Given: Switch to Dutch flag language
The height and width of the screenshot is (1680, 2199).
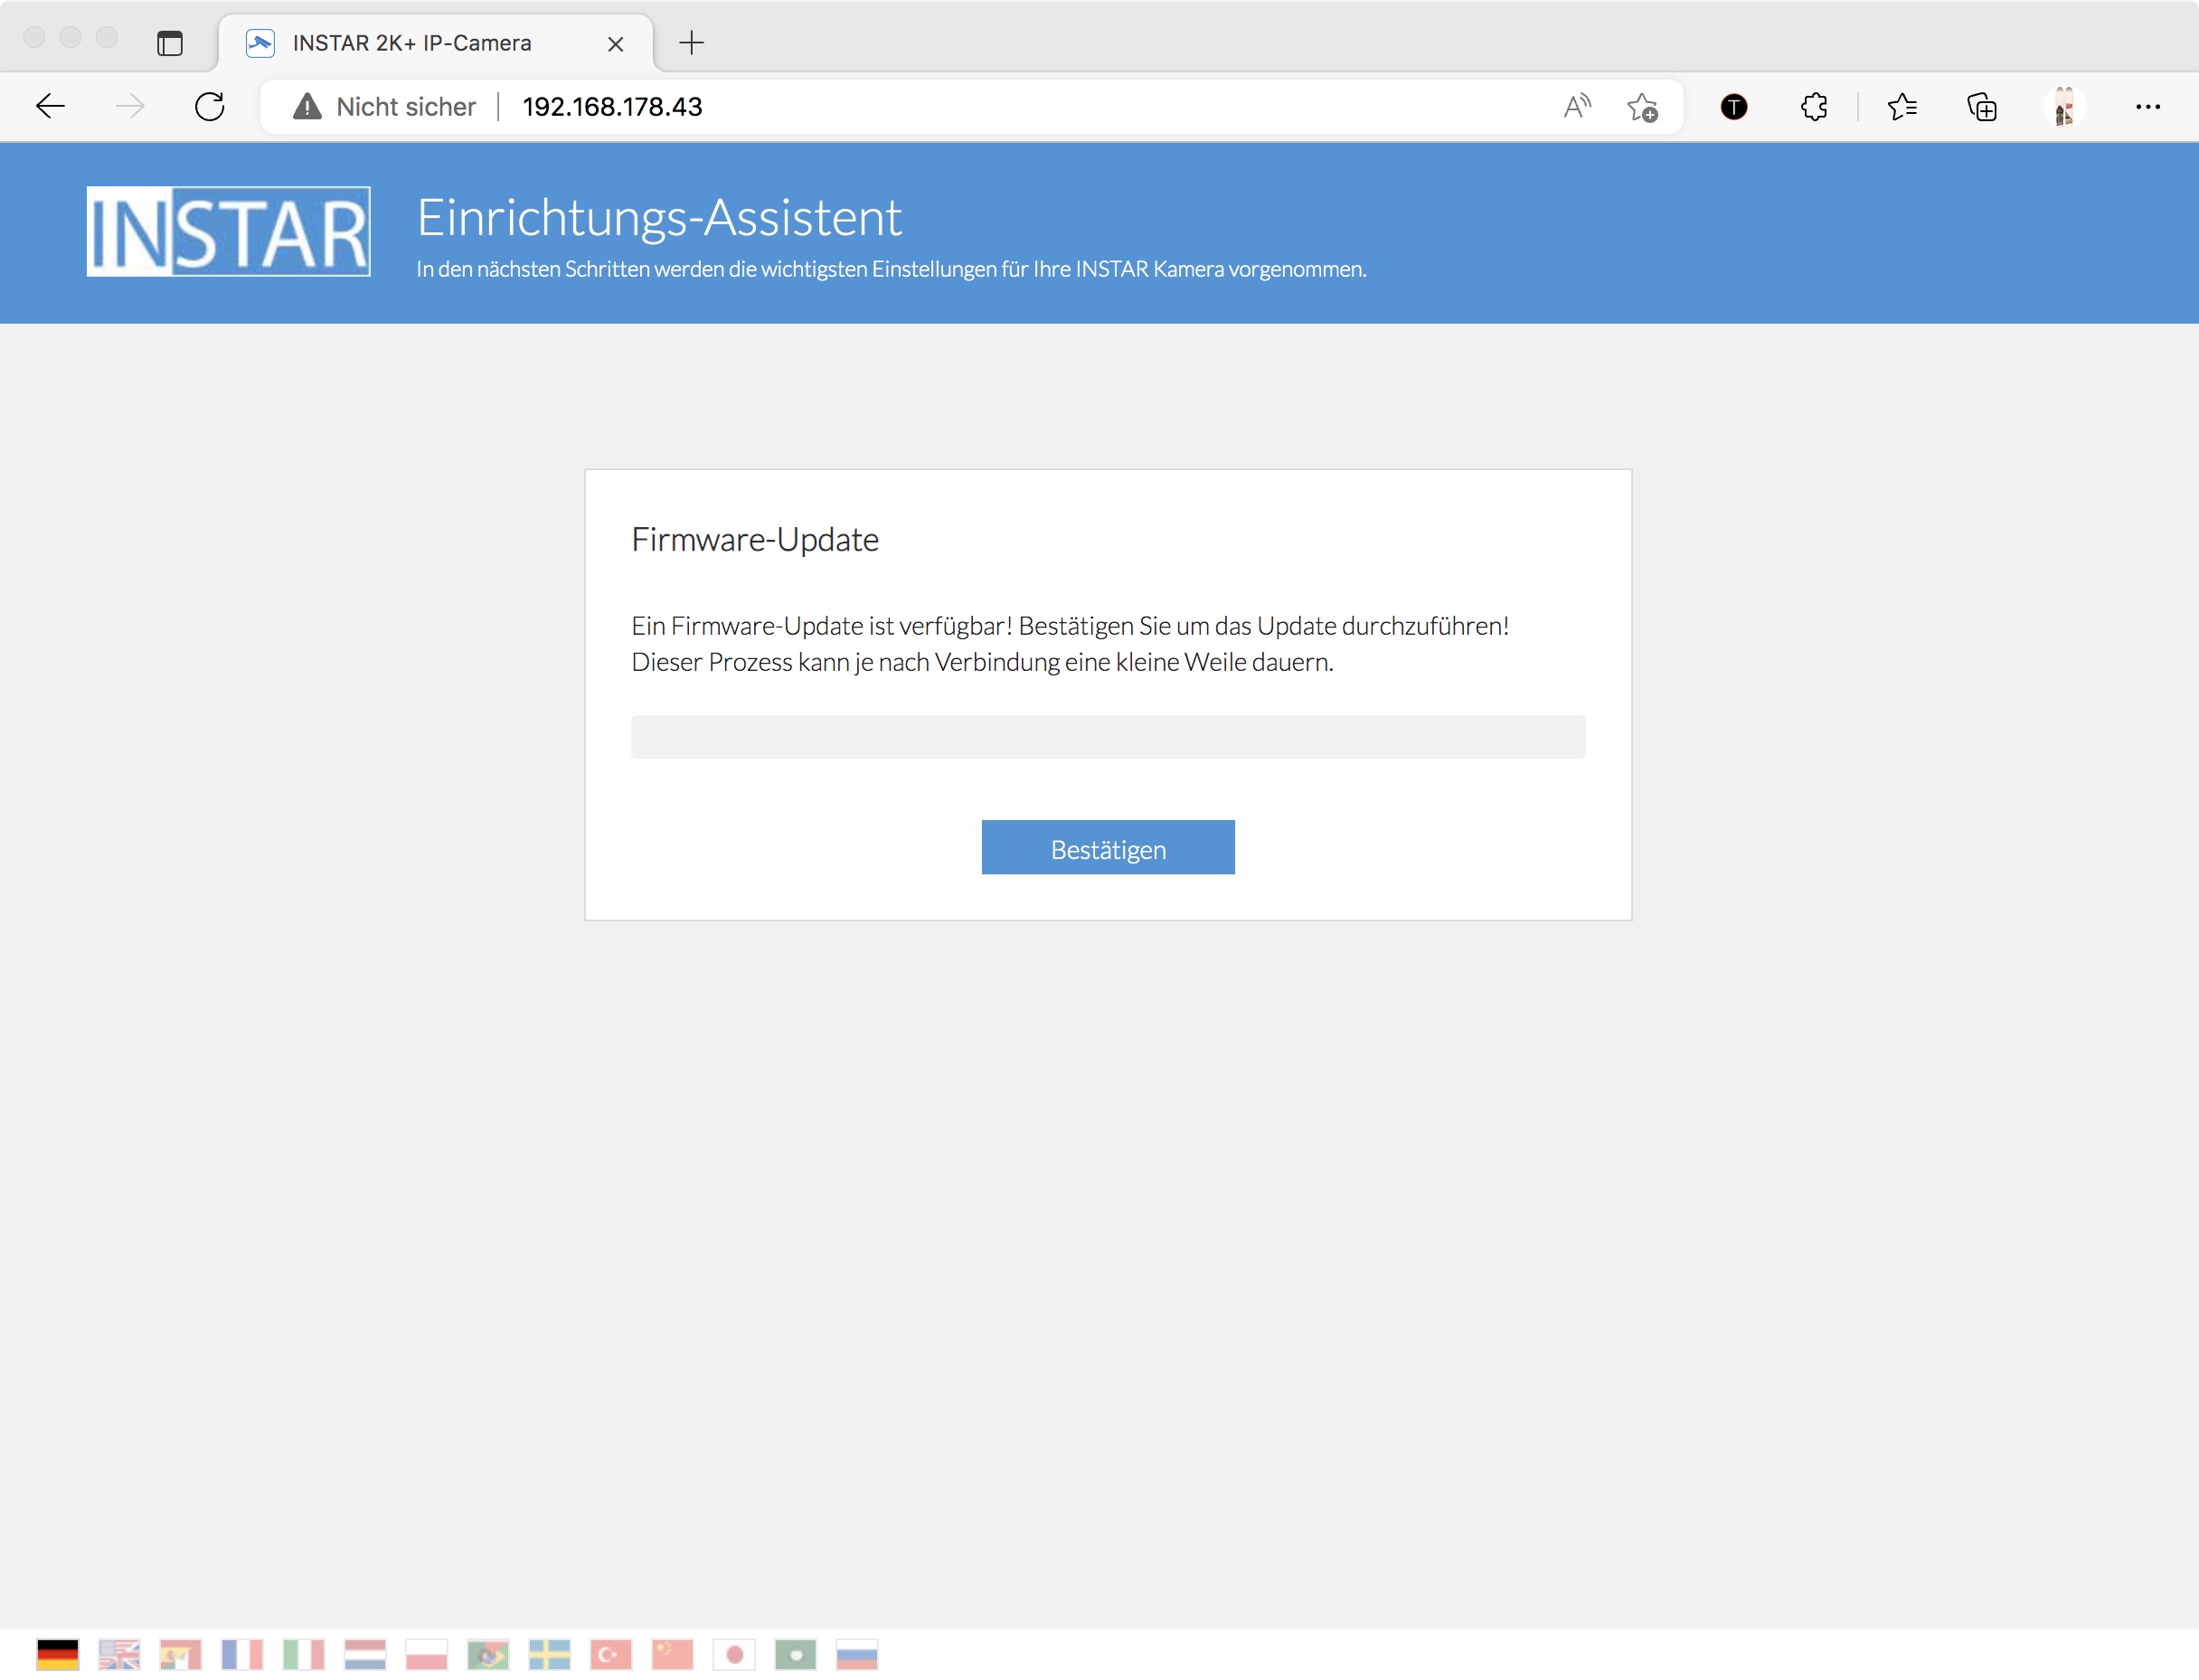Looking at the screenshot, I should coord(365,1654).
